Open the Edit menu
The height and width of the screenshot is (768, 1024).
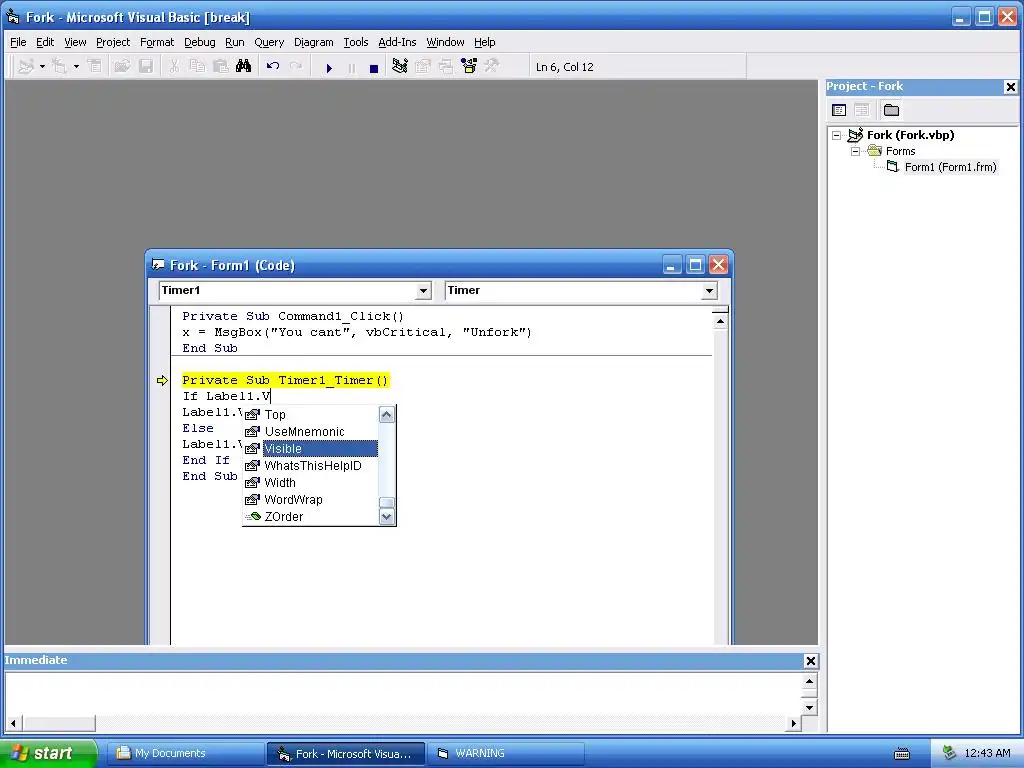point(45,42)
